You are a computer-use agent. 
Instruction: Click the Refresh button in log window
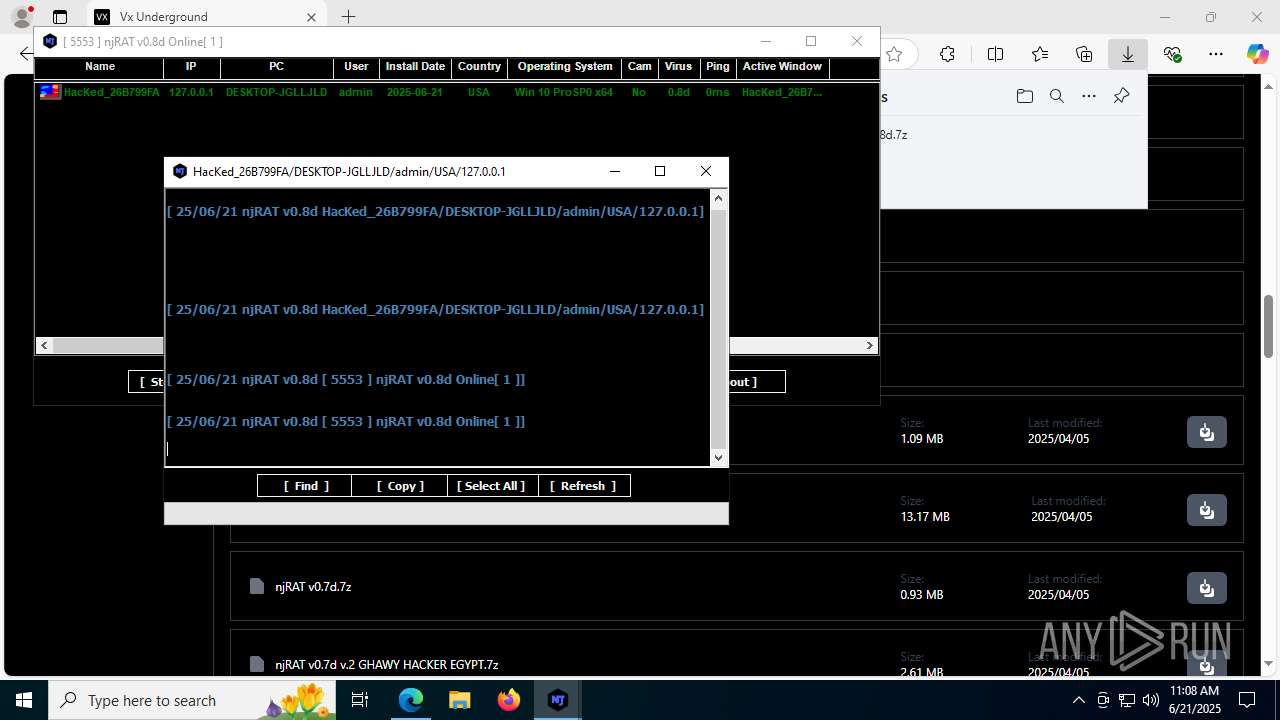tap(583, 486)
